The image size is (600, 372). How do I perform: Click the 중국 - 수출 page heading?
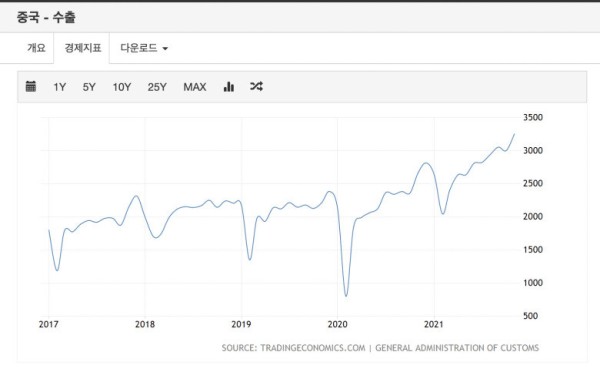point(46,17)
